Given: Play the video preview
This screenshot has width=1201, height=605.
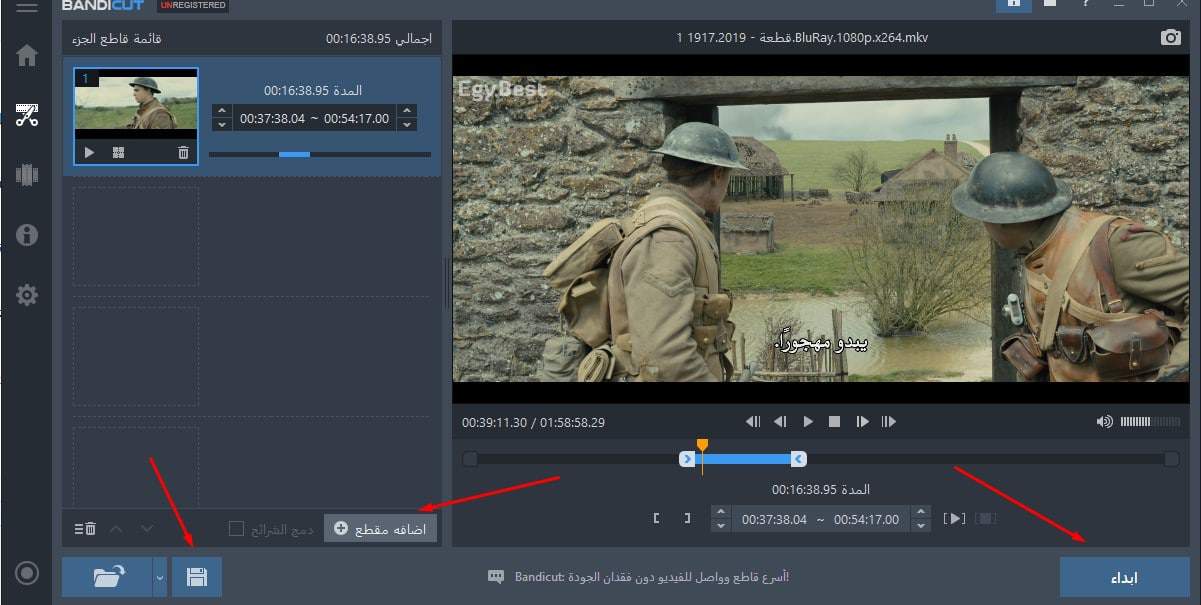Looking at the screenshot, I should 808,422.
